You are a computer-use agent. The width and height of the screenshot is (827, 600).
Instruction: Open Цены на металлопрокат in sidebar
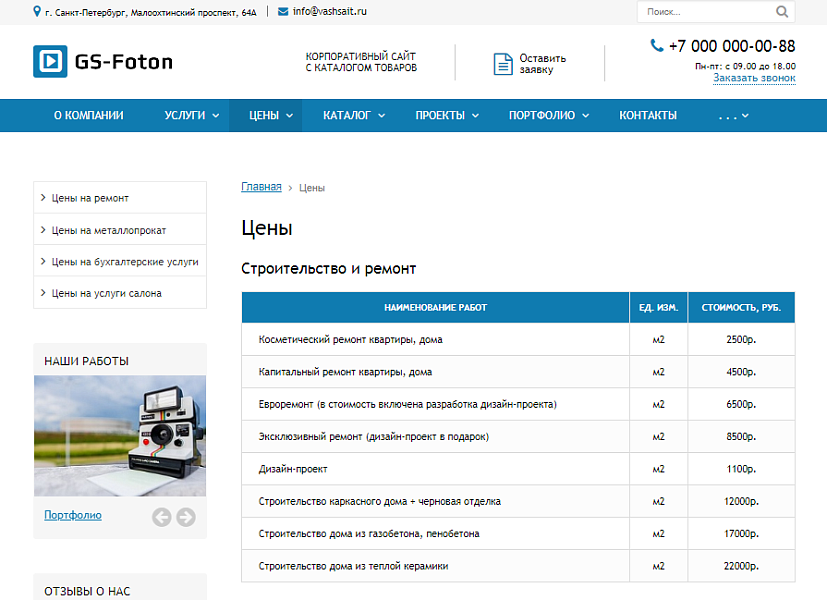point(108,230)
